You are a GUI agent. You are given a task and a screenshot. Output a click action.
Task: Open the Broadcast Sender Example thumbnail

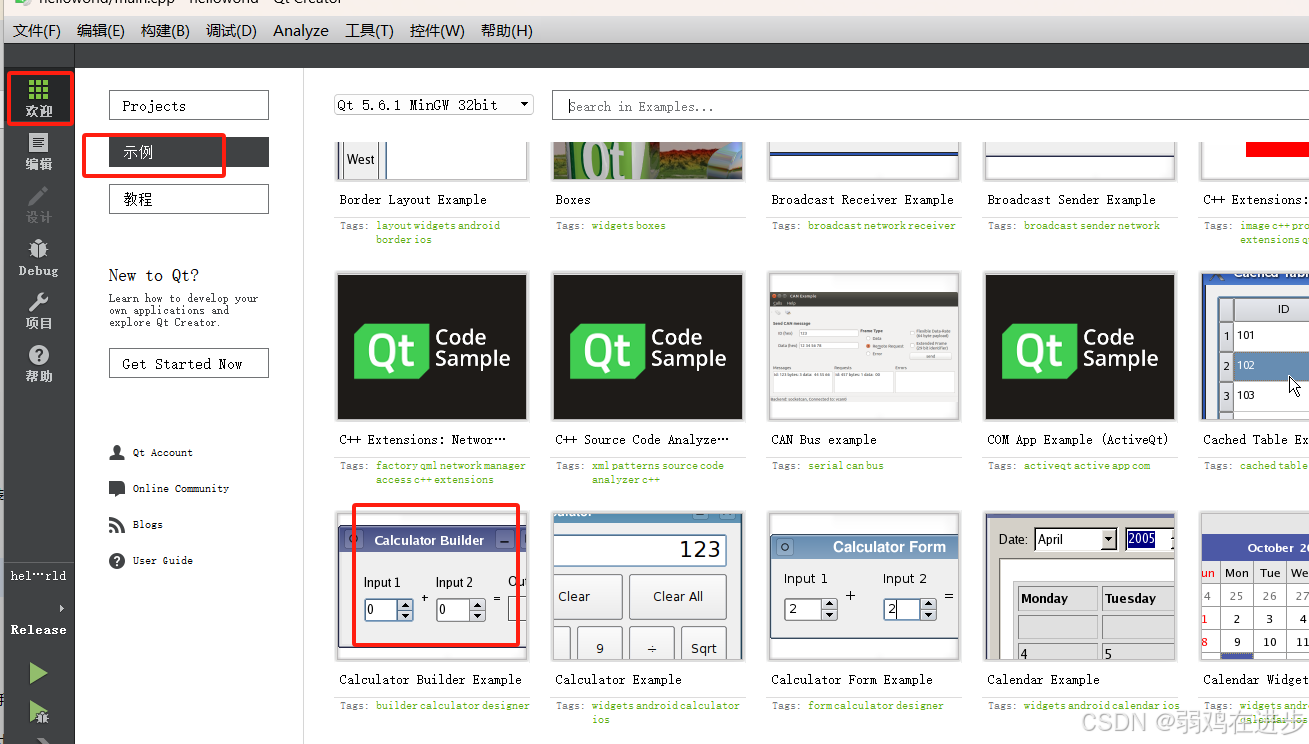point(1080,161)
